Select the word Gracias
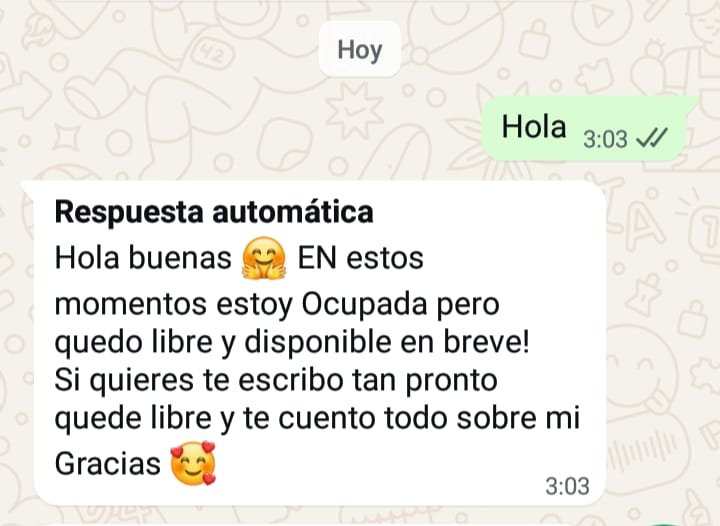The image size is (720, 526). pos(107,463)
